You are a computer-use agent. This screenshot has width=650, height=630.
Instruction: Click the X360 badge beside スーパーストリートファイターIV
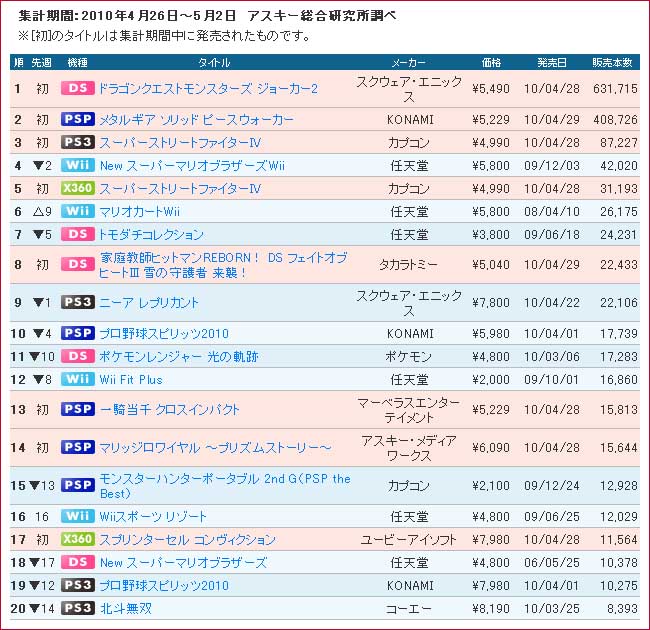coord(78,188)
